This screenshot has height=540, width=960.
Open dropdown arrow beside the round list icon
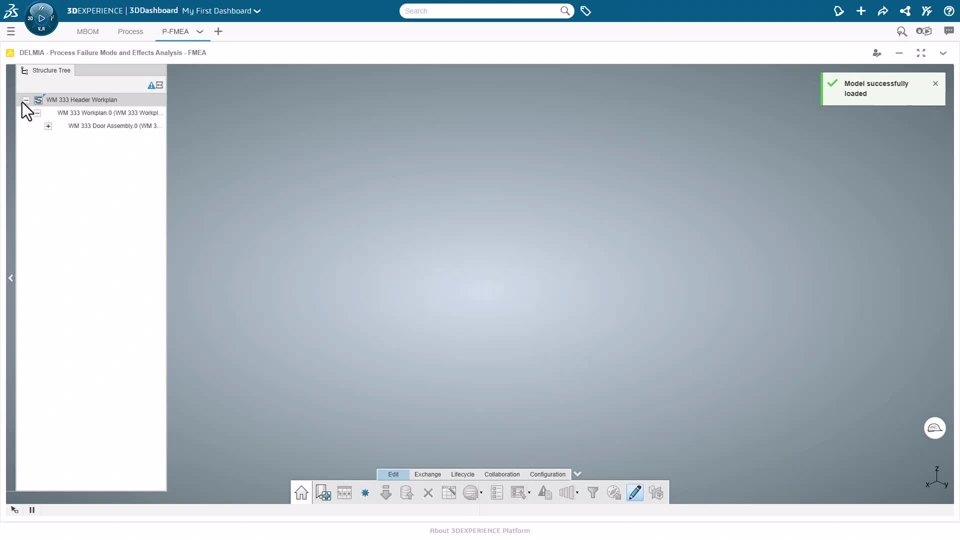[x=481, y=493]
